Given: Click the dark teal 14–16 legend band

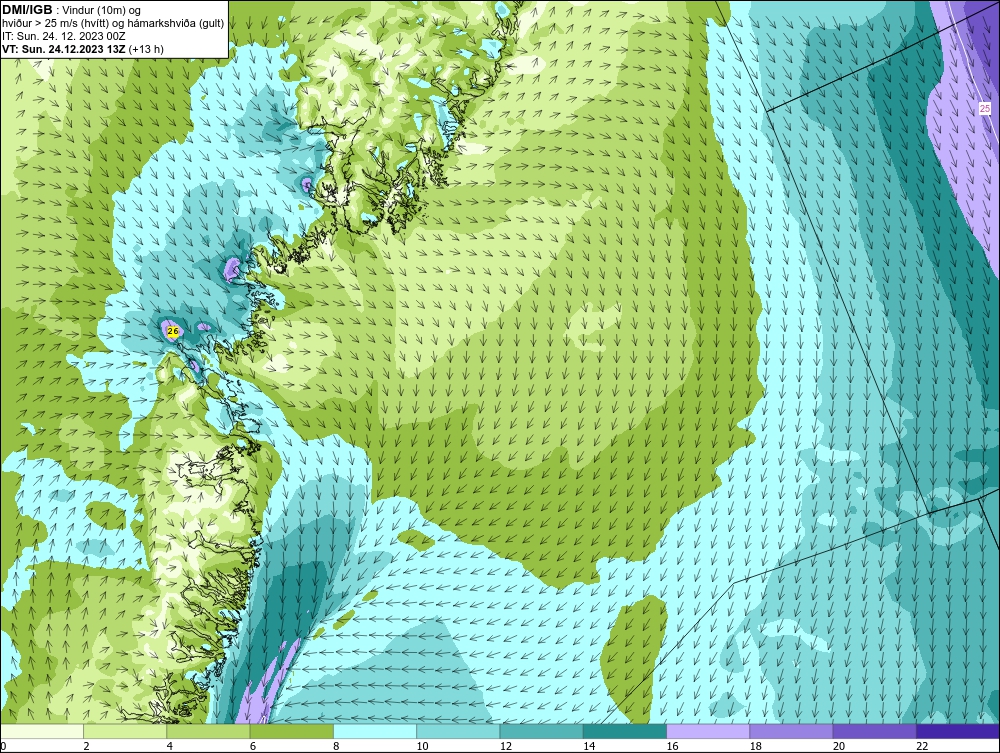Looking at the screenshot, I should 624,731.
